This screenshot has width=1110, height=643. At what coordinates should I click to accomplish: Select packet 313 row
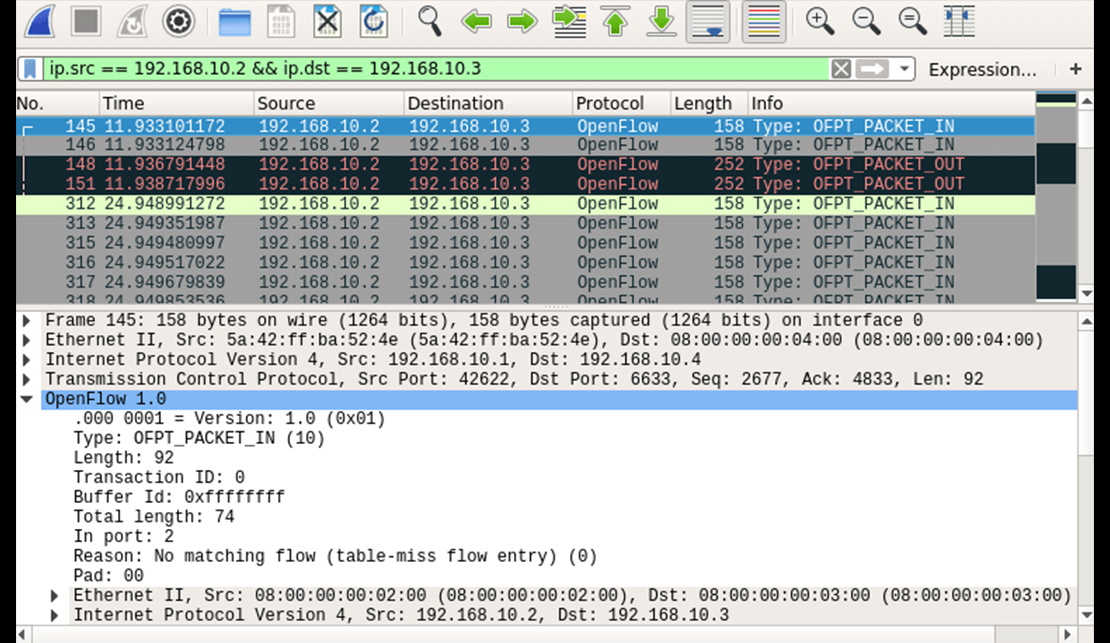pyautogui.click(x=525, y=223)
